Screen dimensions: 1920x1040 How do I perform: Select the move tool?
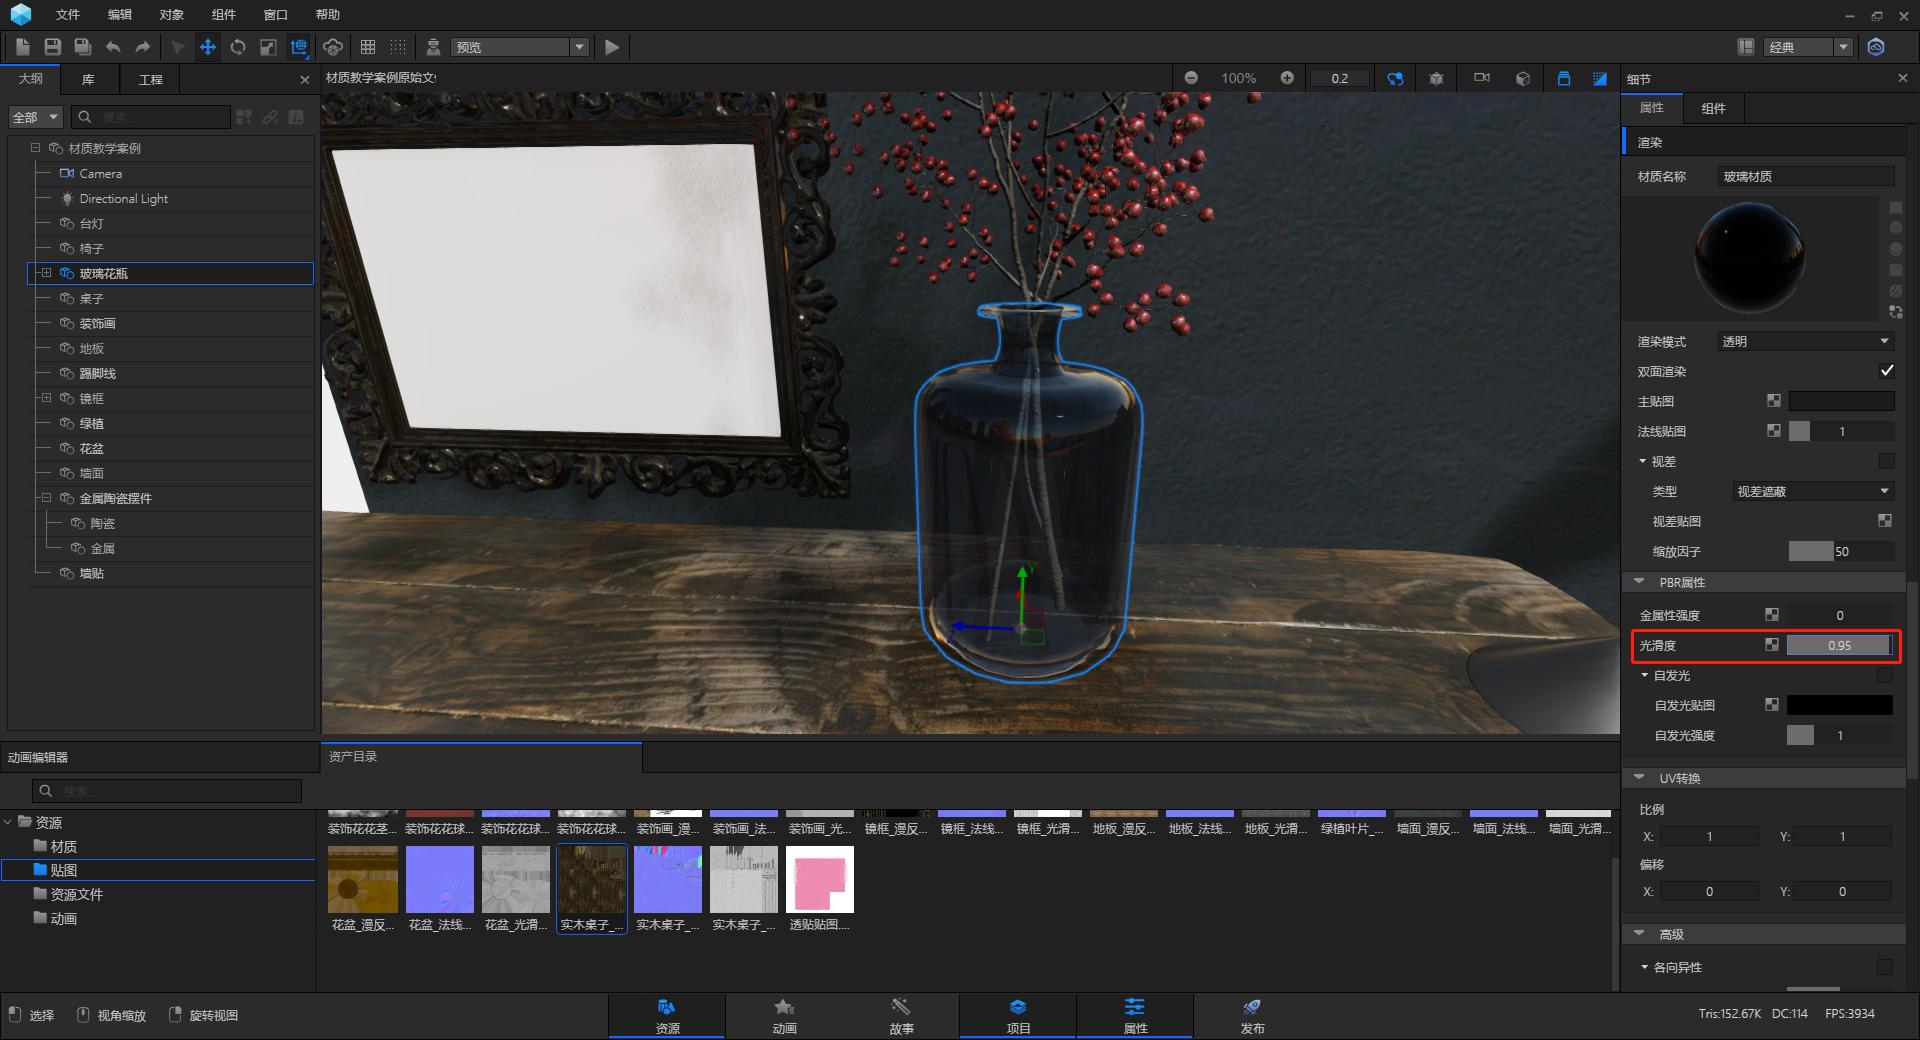[x=208, y=47]
